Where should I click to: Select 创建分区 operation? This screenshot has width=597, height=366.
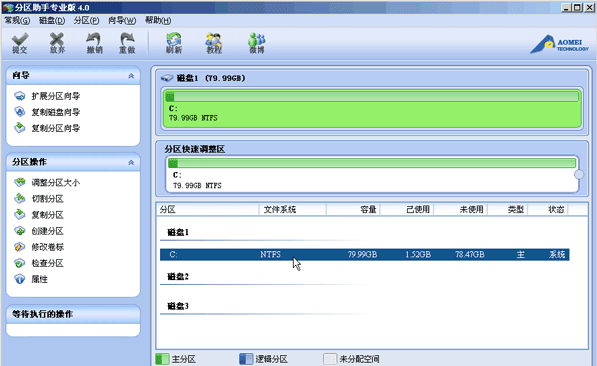47,231
